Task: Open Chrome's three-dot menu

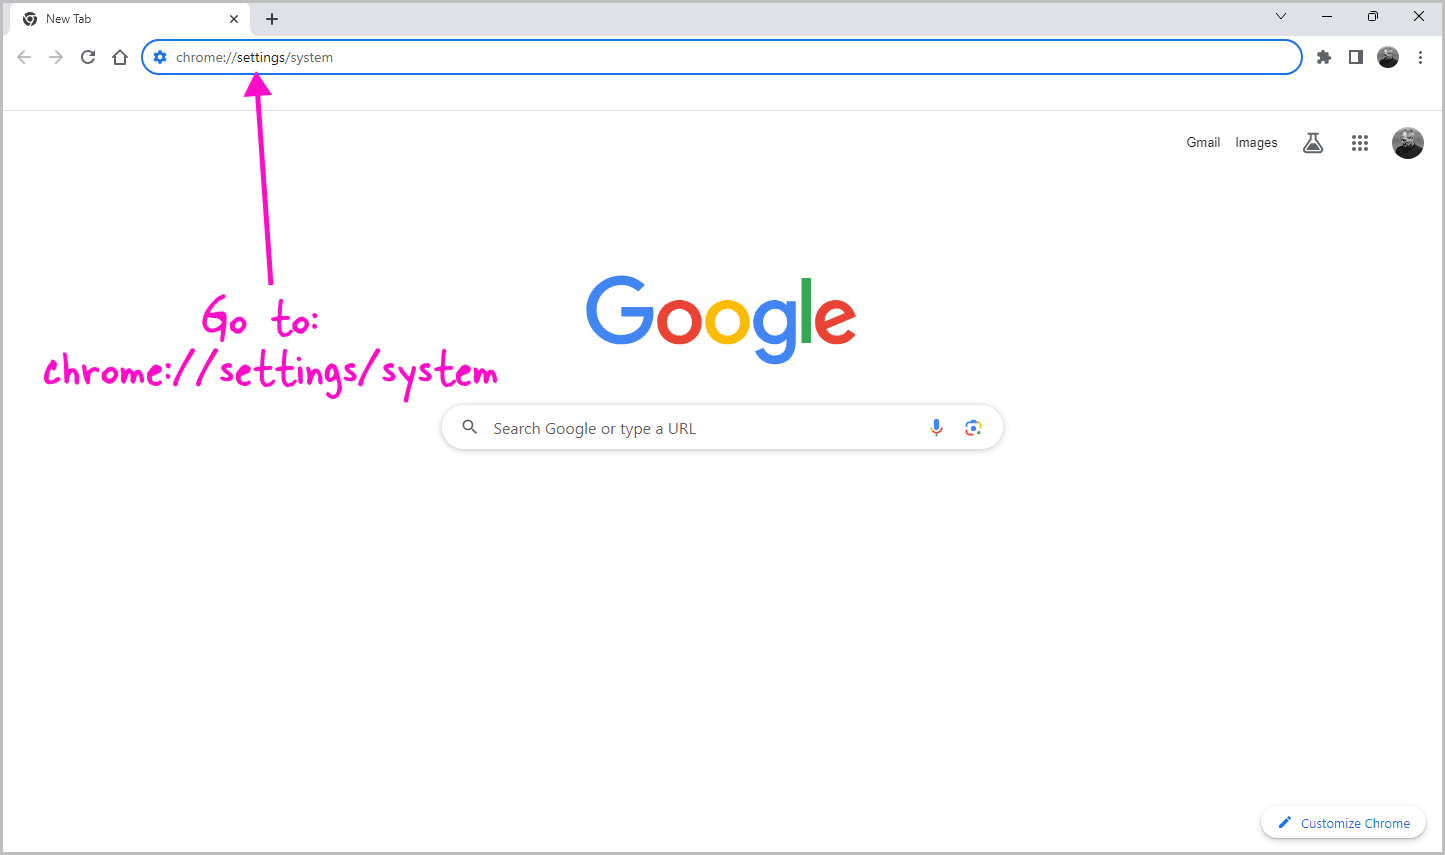Action: tap(1421, 57)
